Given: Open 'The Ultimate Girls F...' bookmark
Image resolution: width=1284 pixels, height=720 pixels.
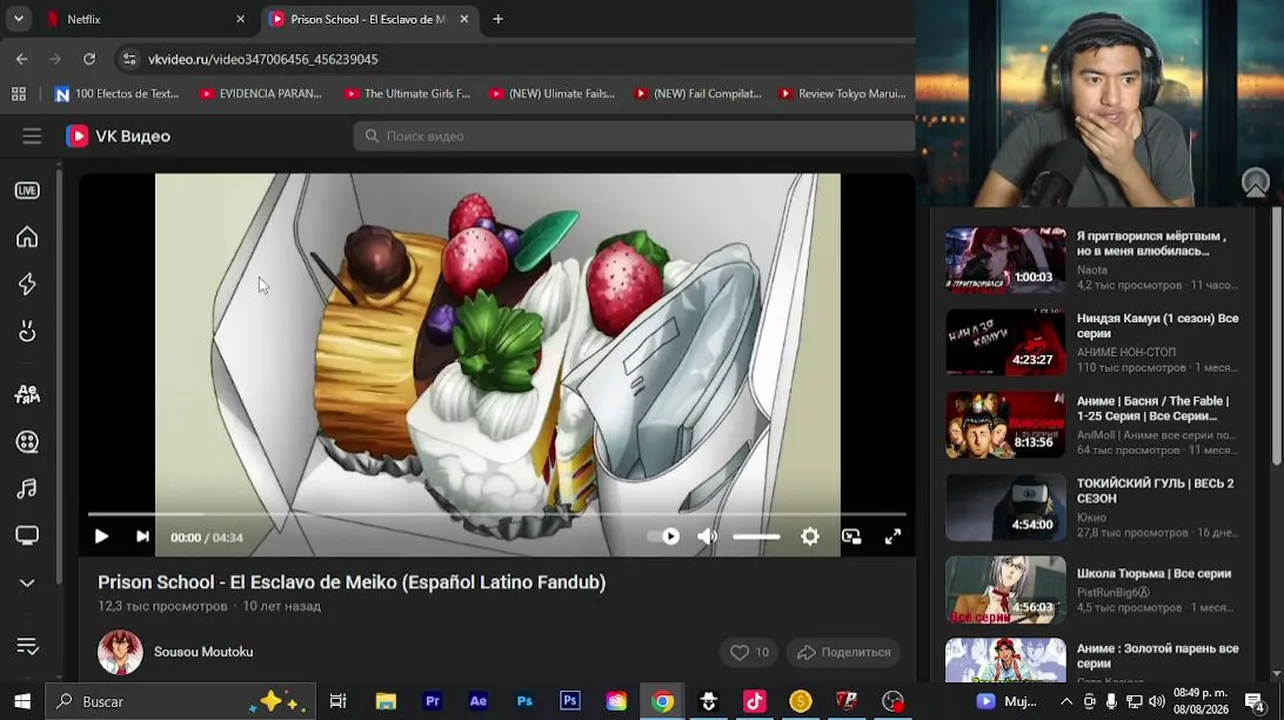Looking at the screenshot, I should click(407, 94).
